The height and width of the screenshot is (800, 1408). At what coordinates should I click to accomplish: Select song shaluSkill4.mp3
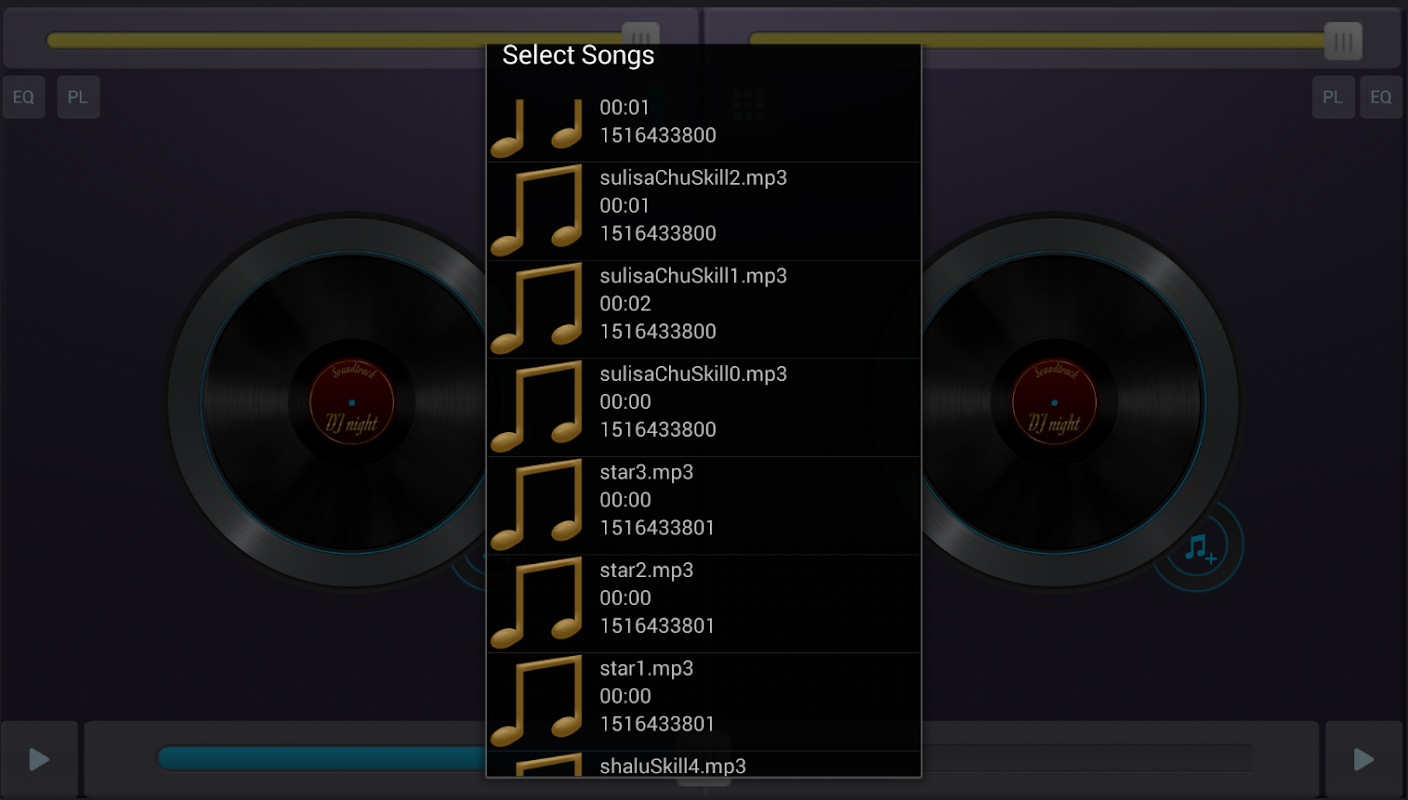[703, 764]
